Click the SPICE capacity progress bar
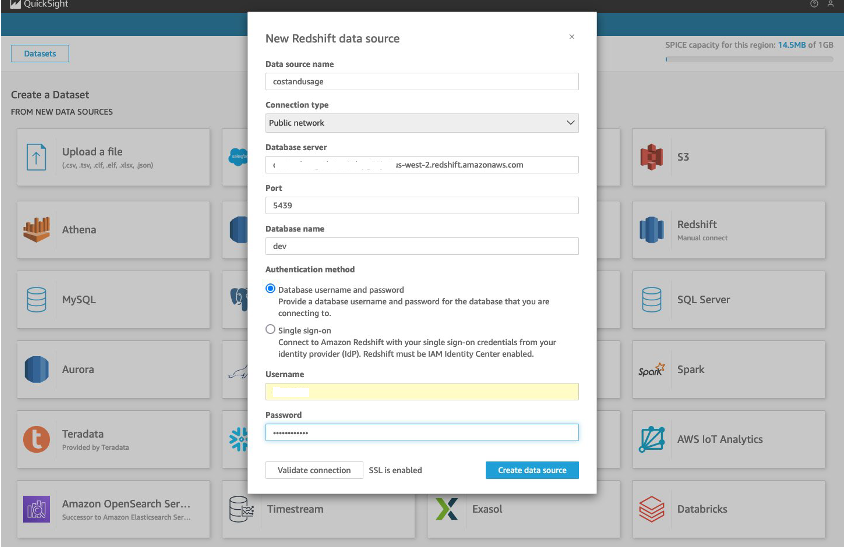 pos(749,59)
